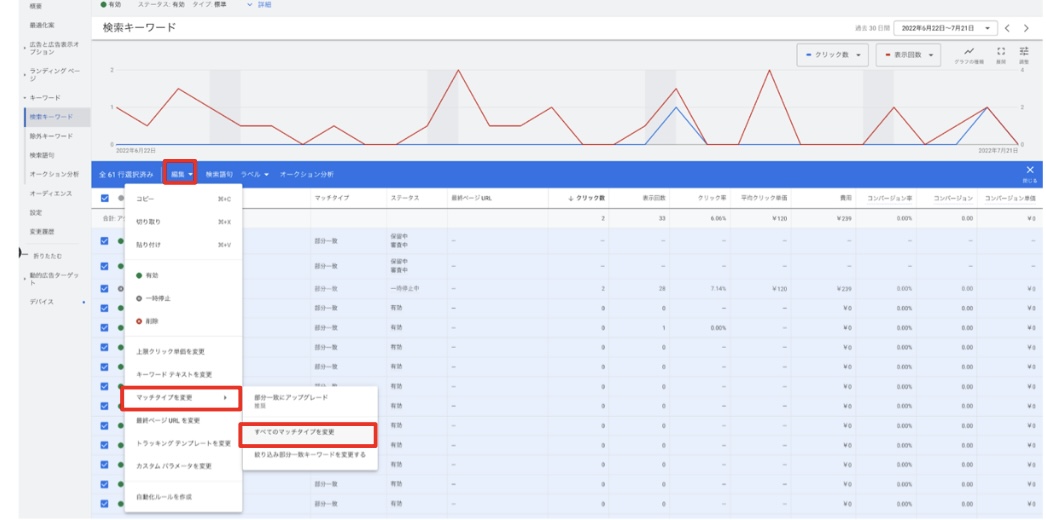
Task: Select トラッキング テンプレートを変更 menu entry
Action: 183,443
